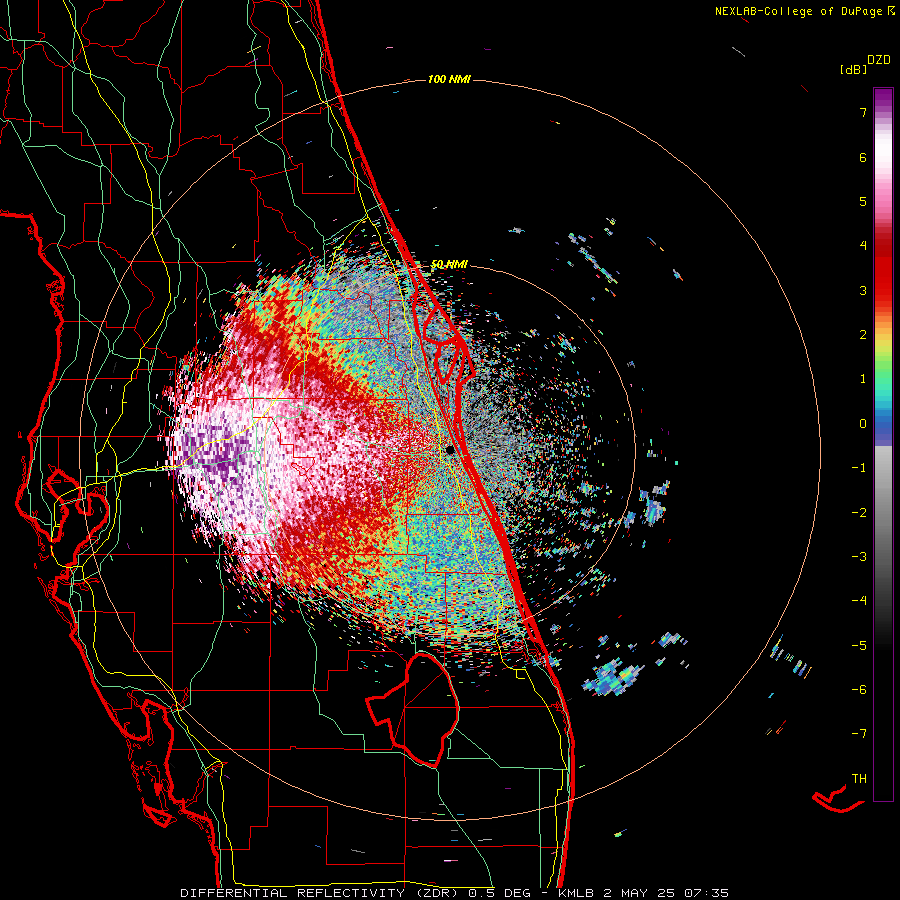Click the color scale value 4

(863, 246)
